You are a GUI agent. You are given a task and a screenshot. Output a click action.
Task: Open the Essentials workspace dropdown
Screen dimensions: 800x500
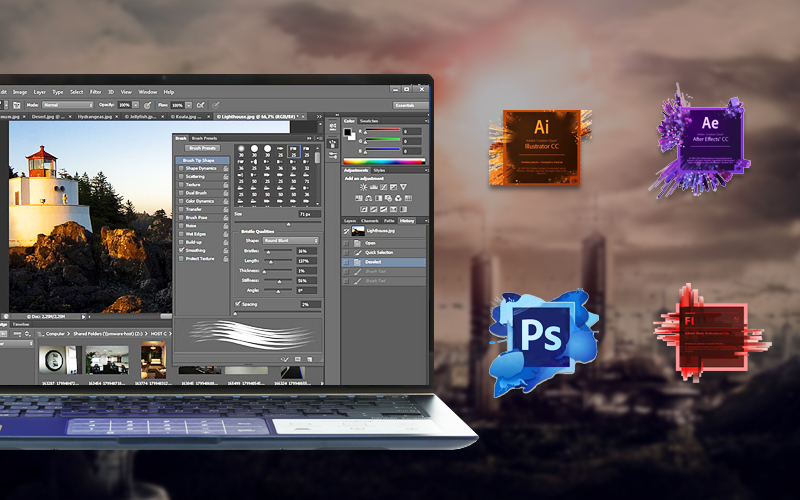410,105
